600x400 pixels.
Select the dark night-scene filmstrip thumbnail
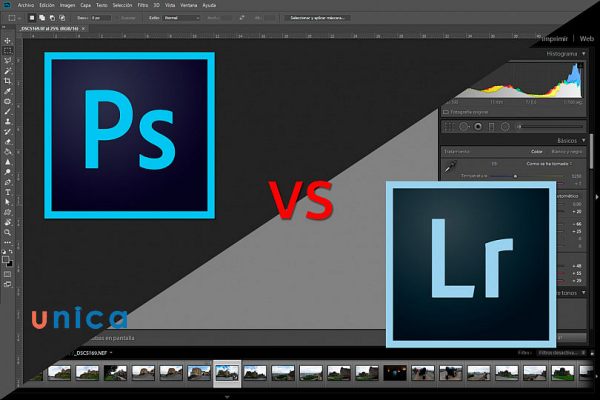[x=395, y=373]
